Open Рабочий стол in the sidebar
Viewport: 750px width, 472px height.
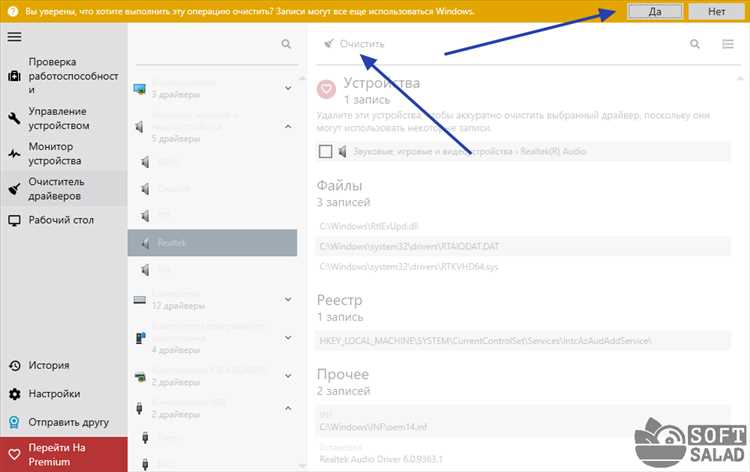coord(63,220)
